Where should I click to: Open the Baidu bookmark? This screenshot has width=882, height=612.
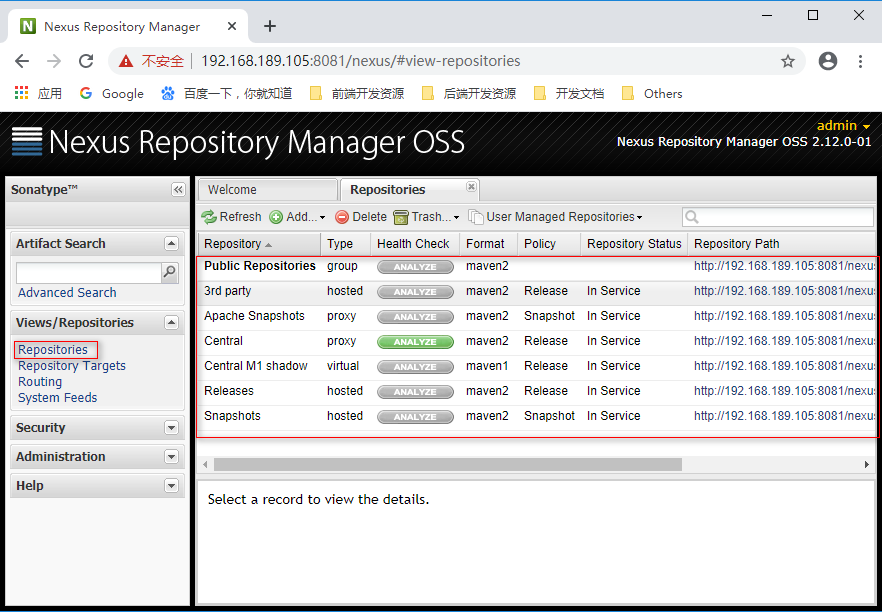click(x=226, y=93)
